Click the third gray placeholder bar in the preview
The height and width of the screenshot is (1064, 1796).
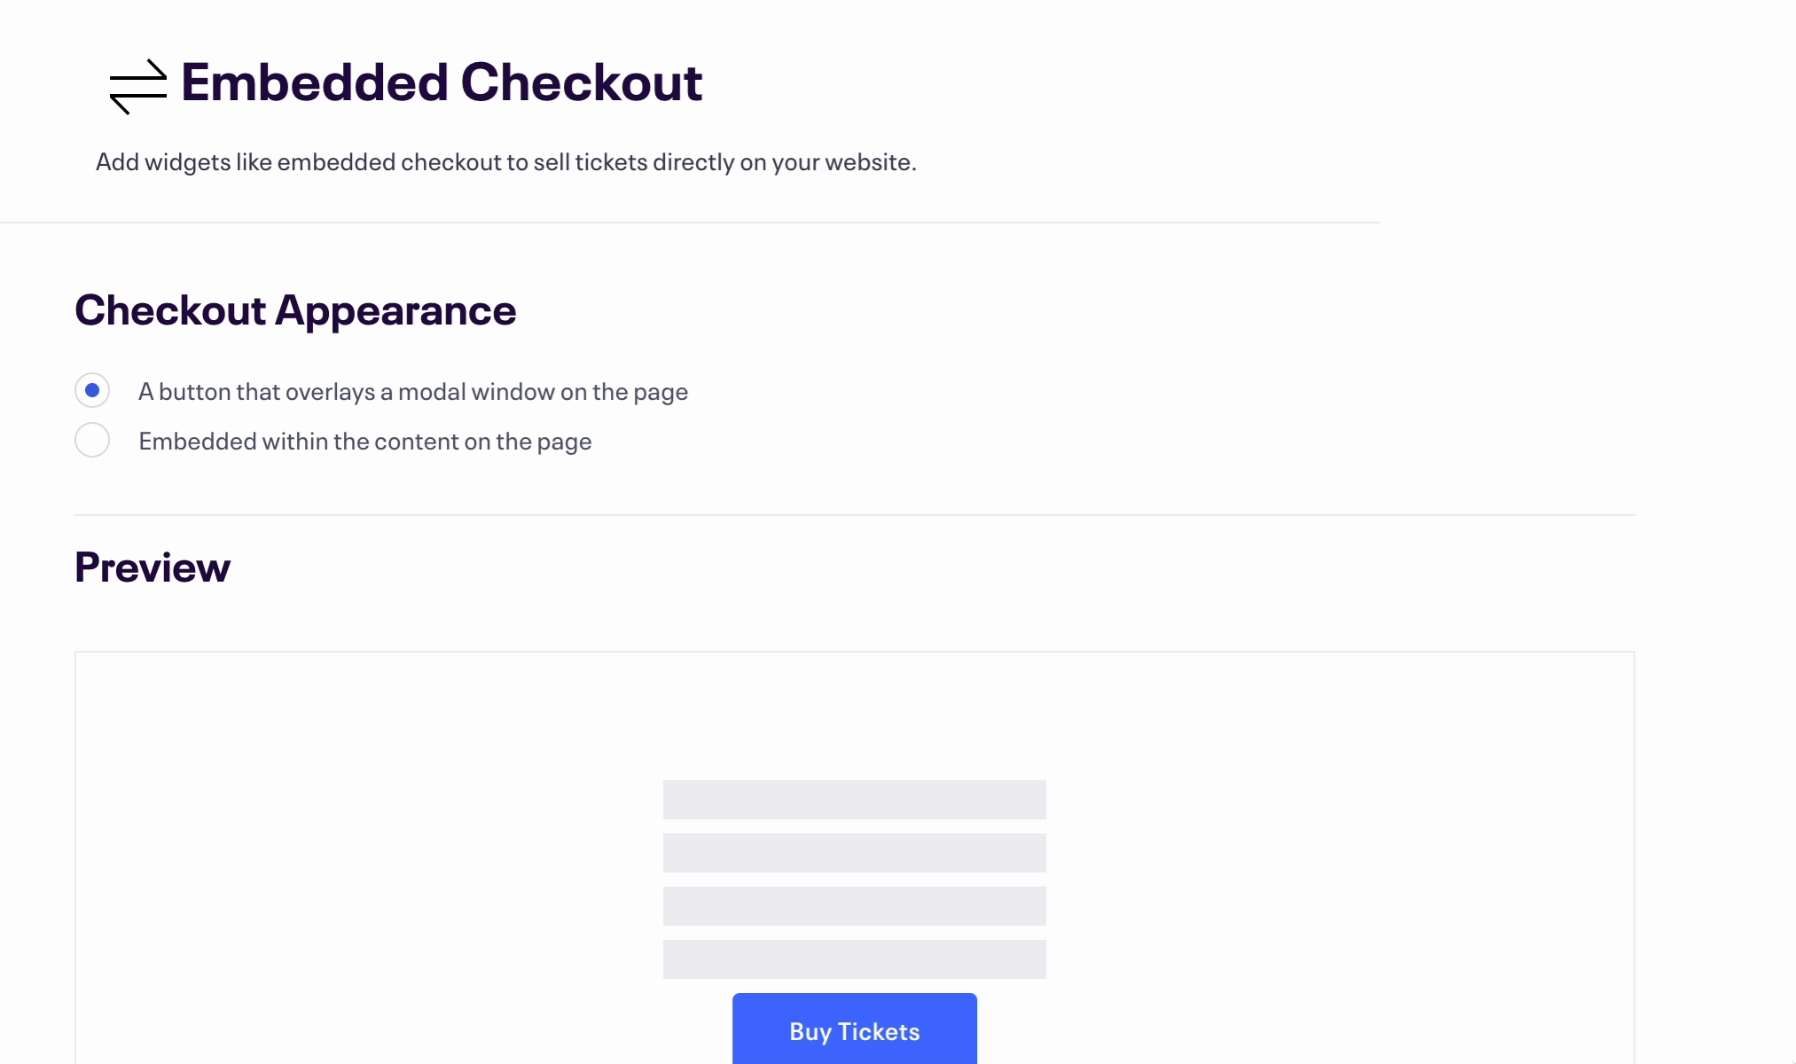pos(854,906)
